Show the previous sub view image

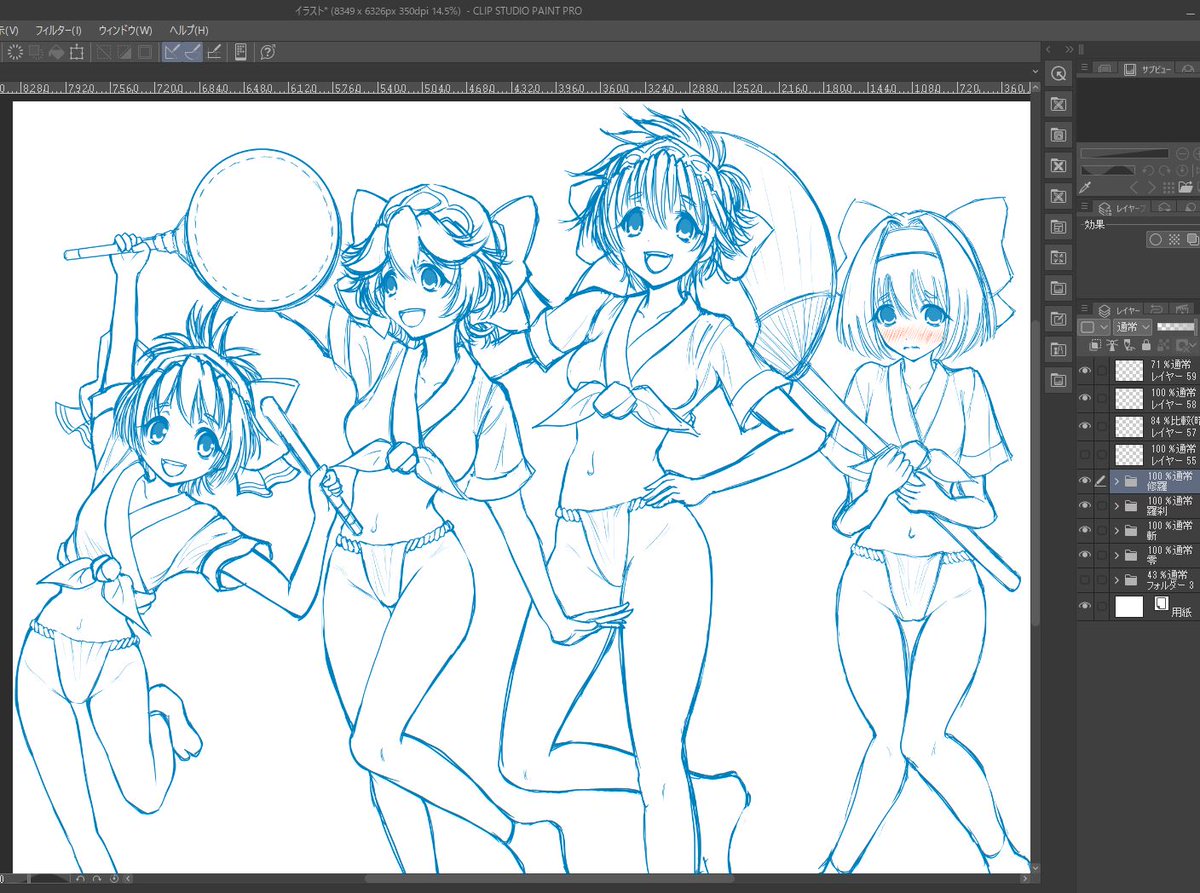coord(1134,188)
